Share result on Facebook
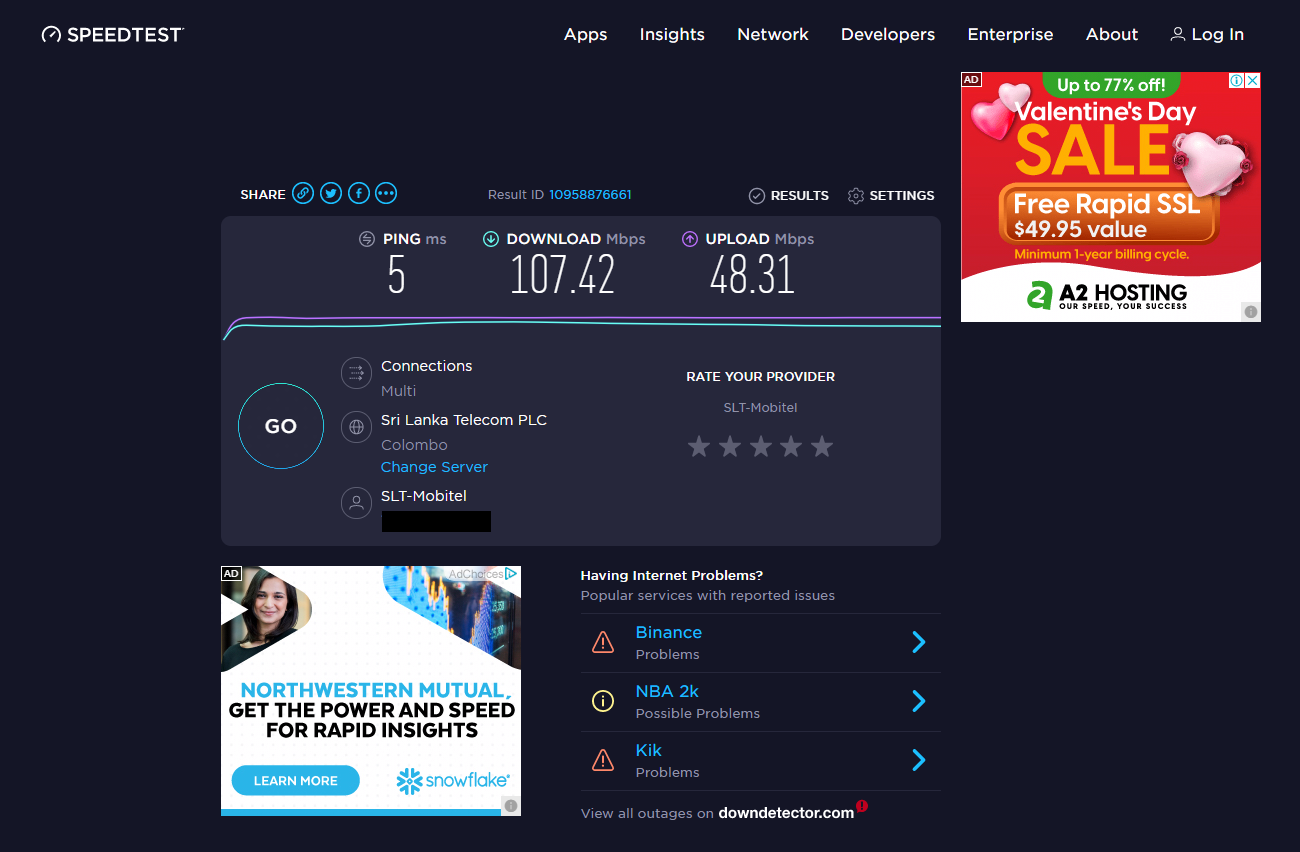Viewport: 1300px width, 852px height. click(359, 194)
